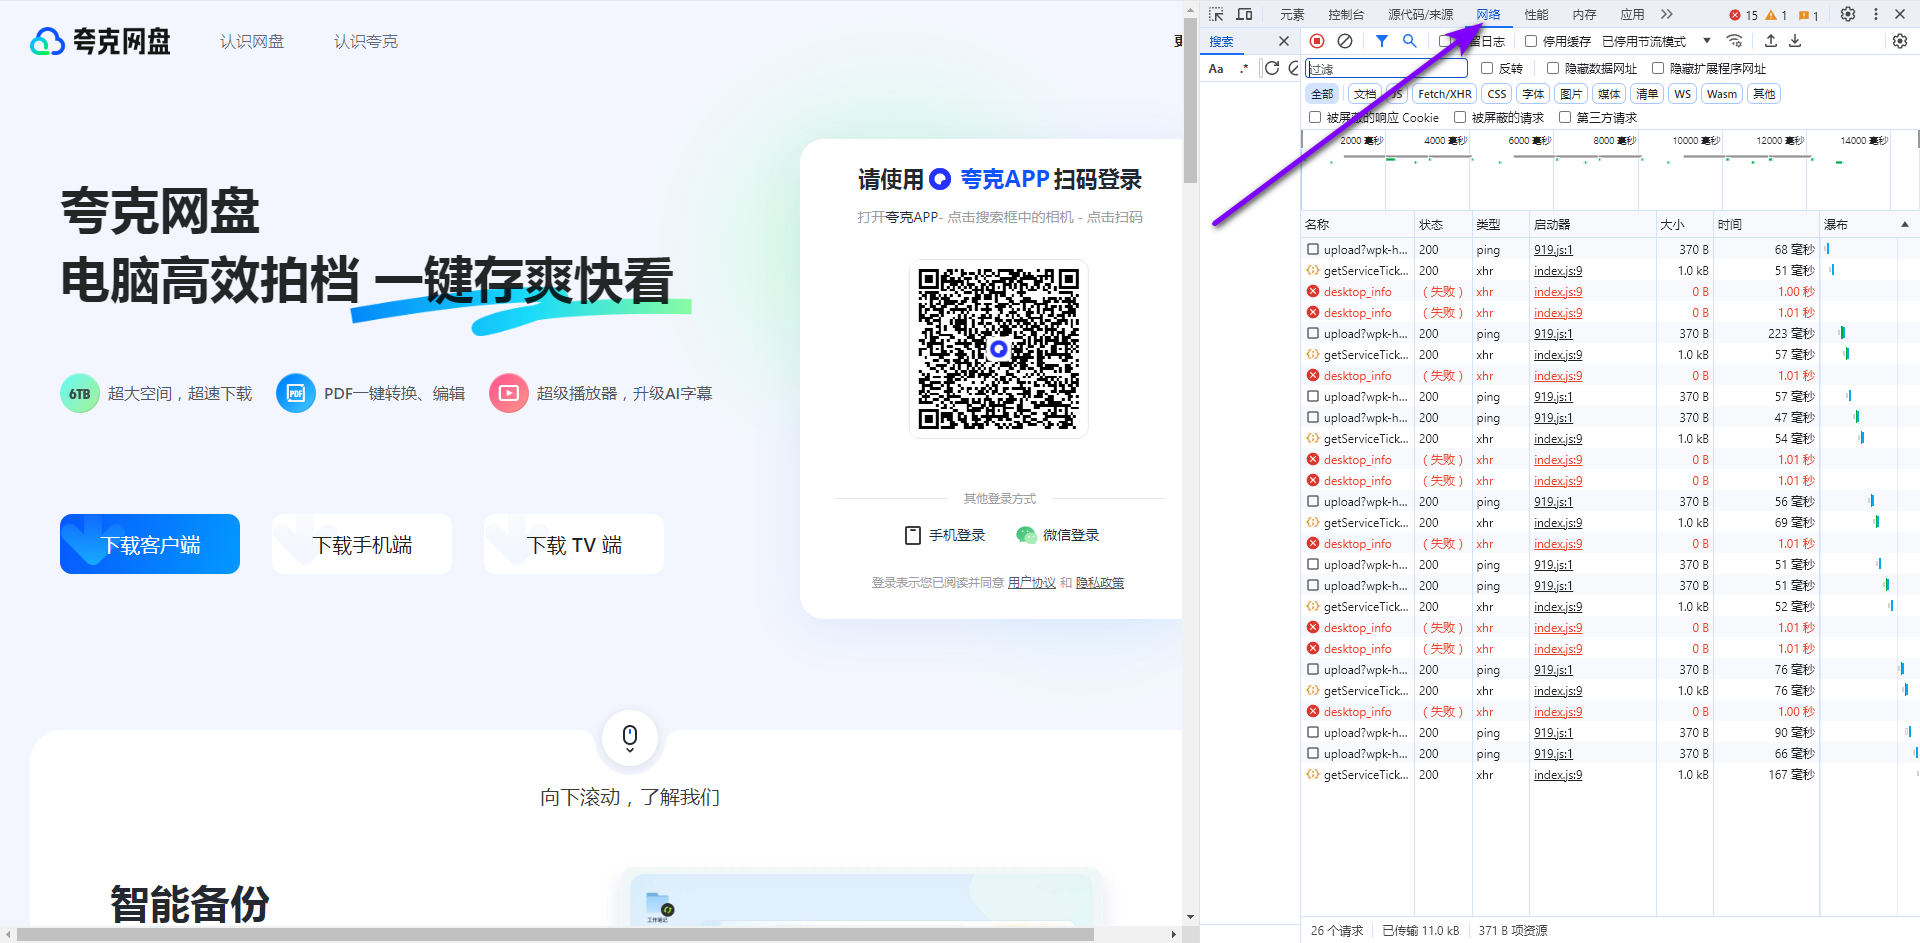The width and height of the screenshot is (1920, 943).
Task: Click the scroll-down mouse icon
Action: pyautogui.click(x=630, y=738)
